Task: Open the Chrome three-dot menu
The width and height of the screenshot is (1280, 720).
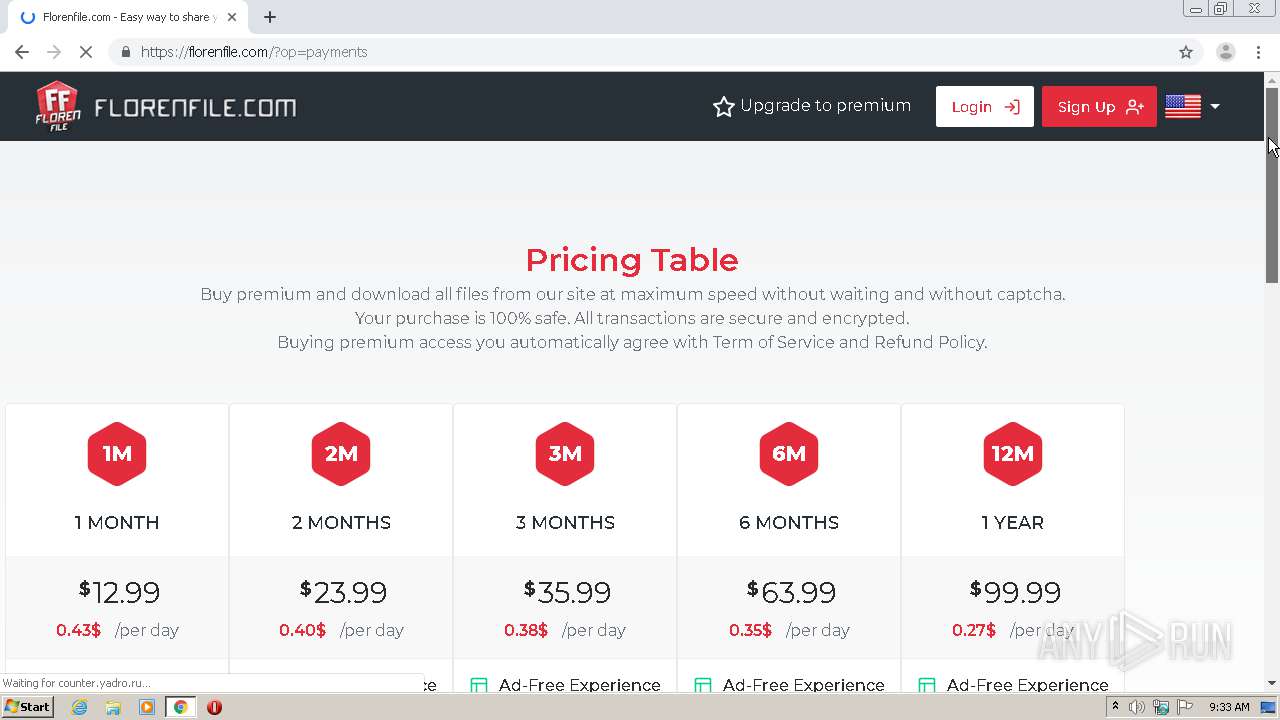Action: point(1258,52)
